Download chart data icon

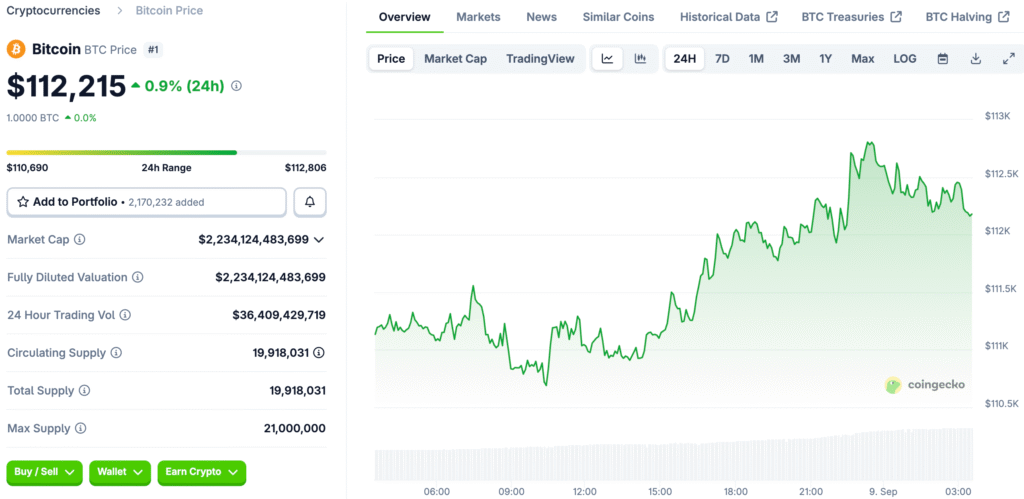point(975,59)
